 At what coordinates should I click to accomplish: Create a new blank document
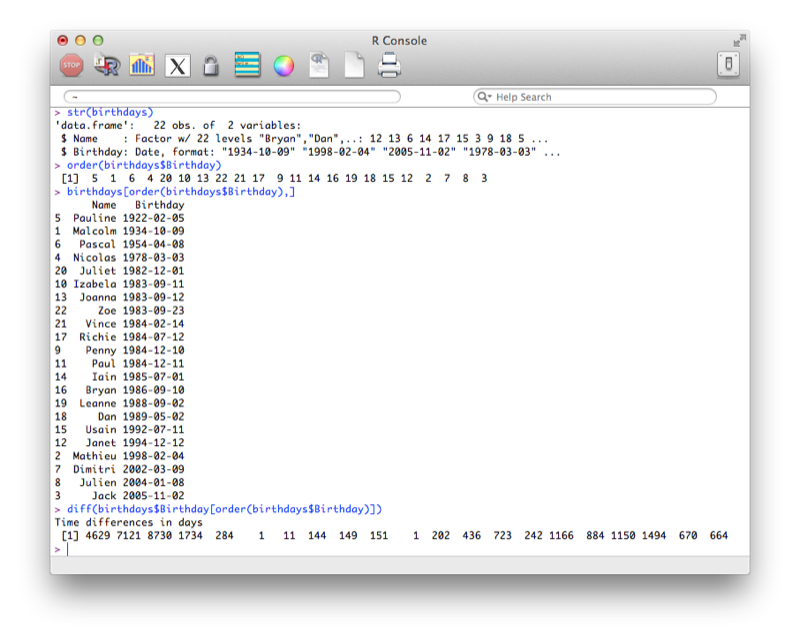click(x=354, y=65)
